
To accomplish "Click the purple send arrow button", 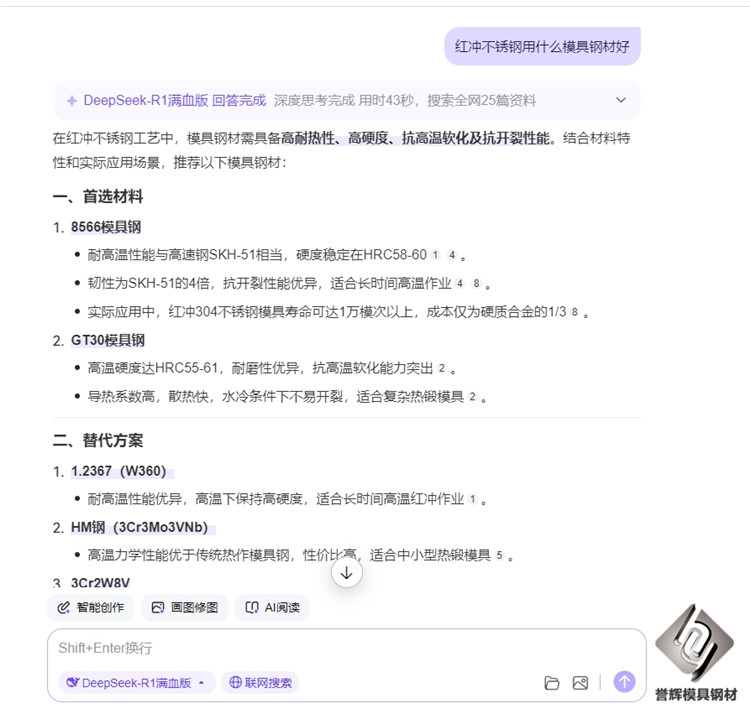I will [624, 682].
